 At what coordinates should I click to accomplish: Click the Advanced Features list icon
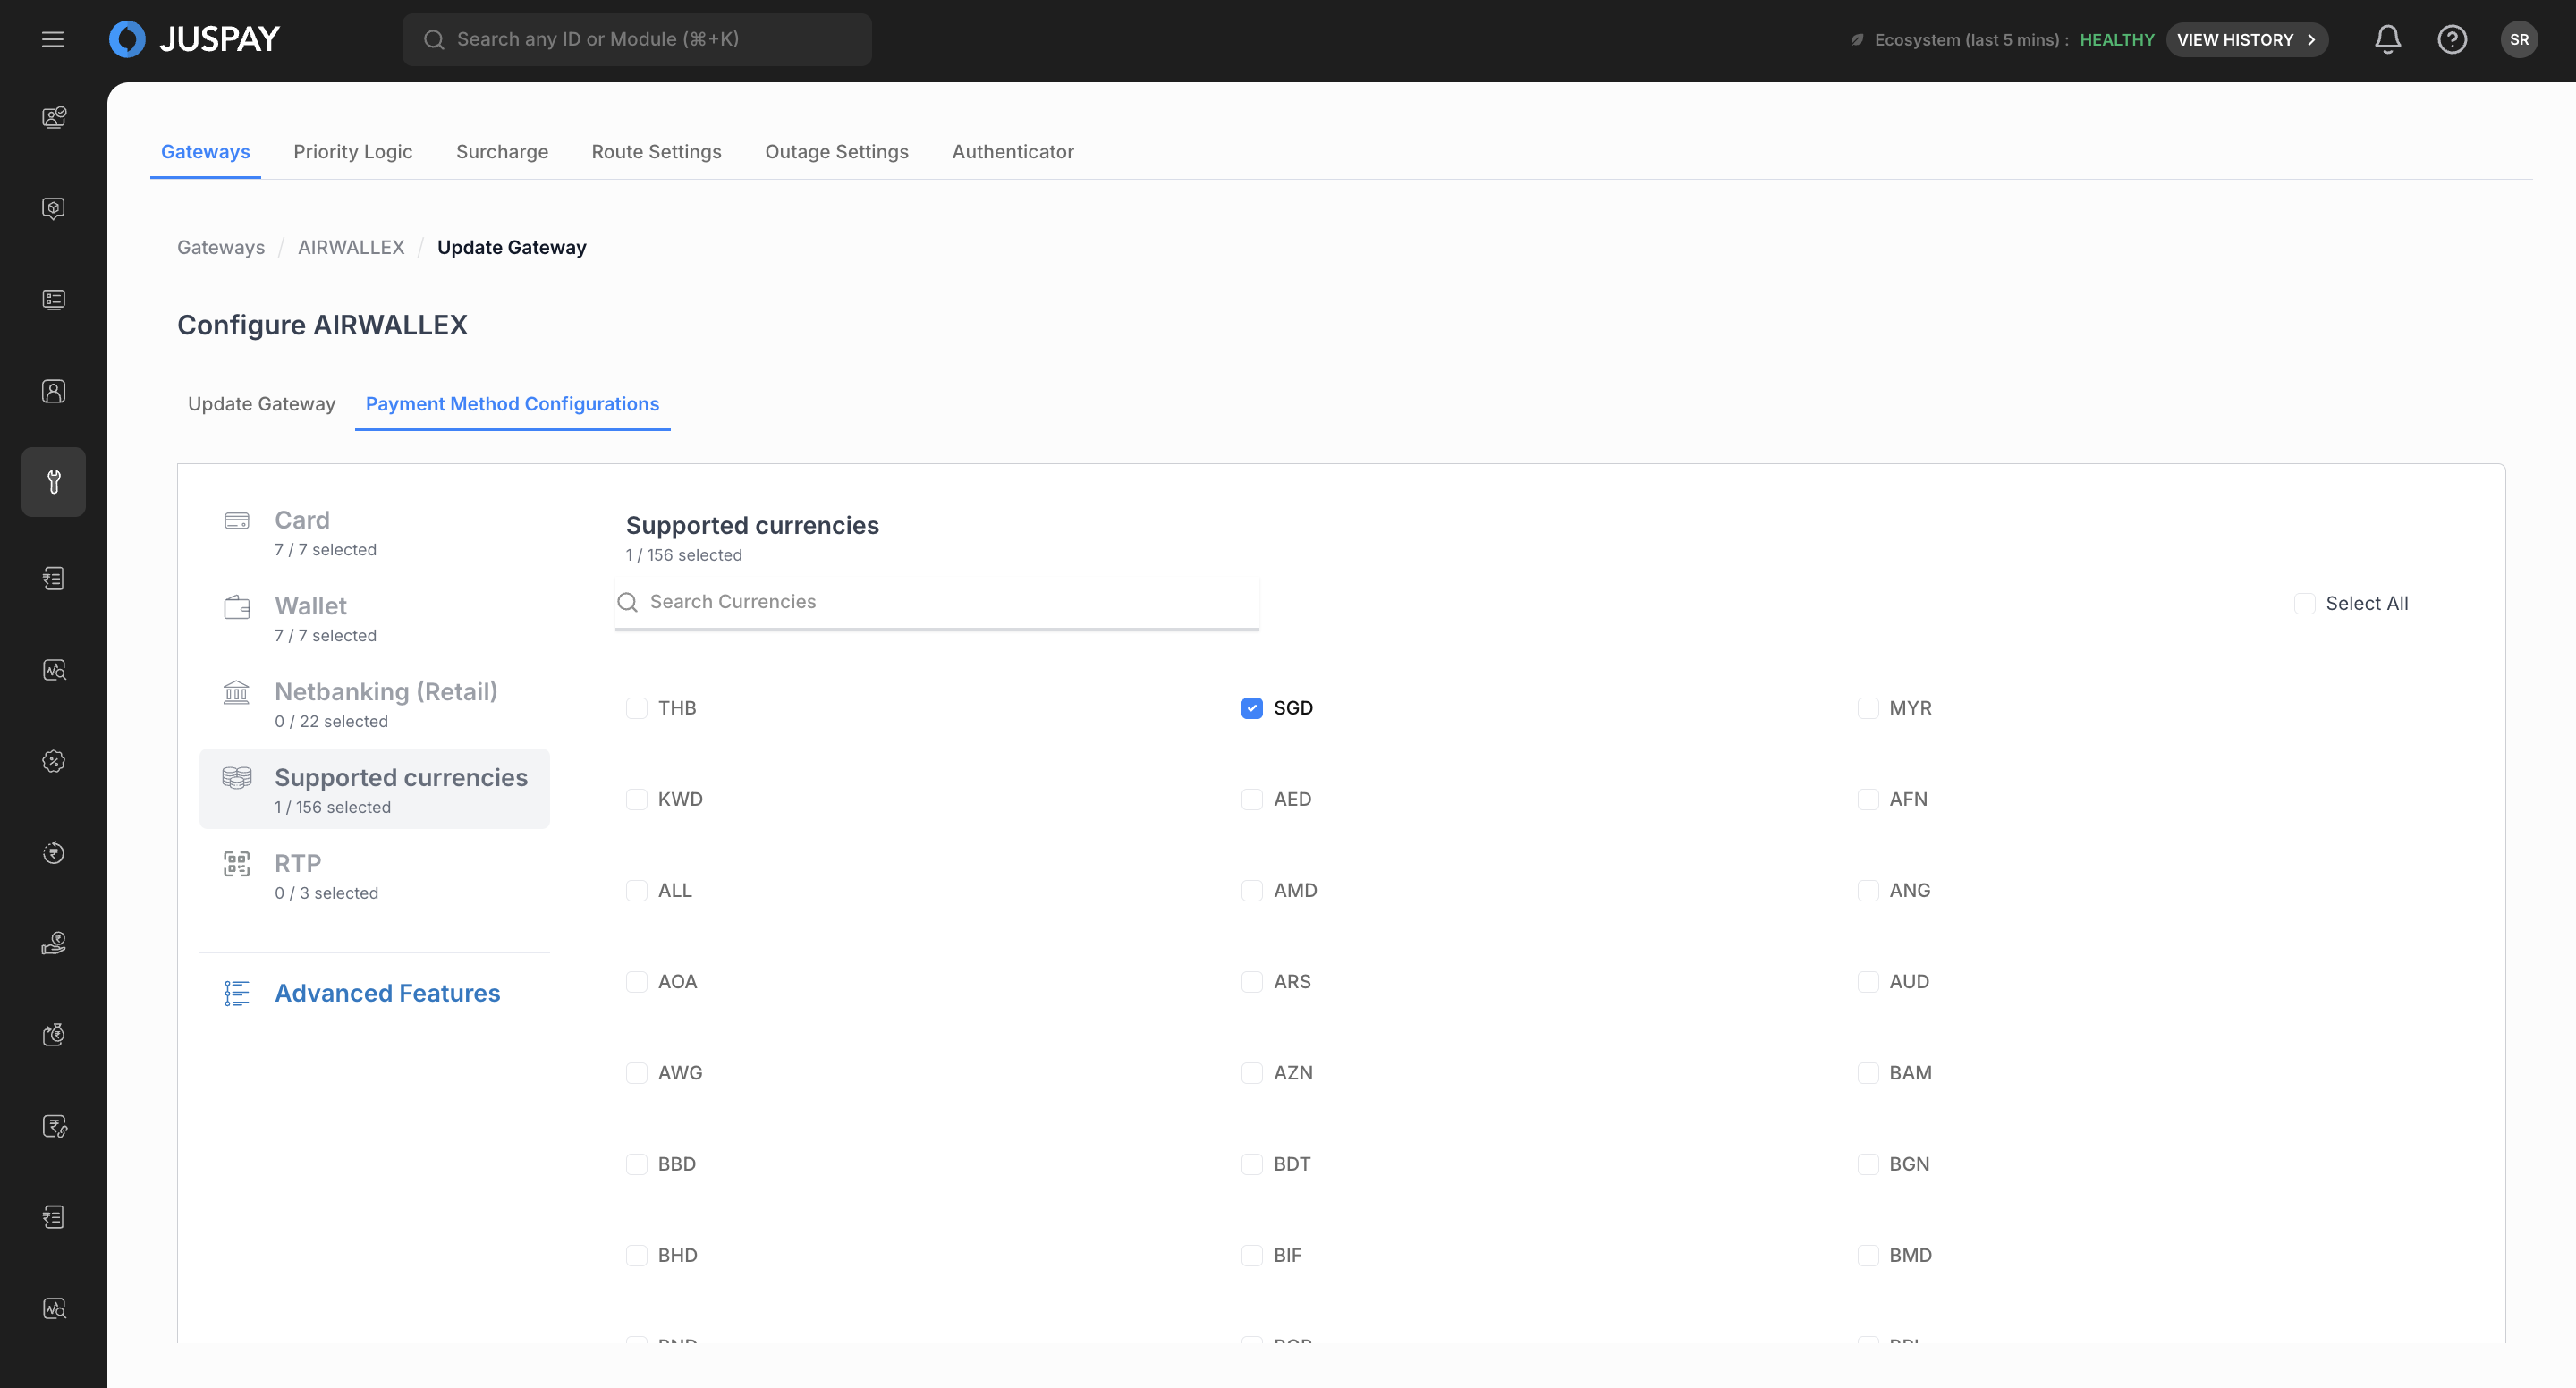pos(237,993)
